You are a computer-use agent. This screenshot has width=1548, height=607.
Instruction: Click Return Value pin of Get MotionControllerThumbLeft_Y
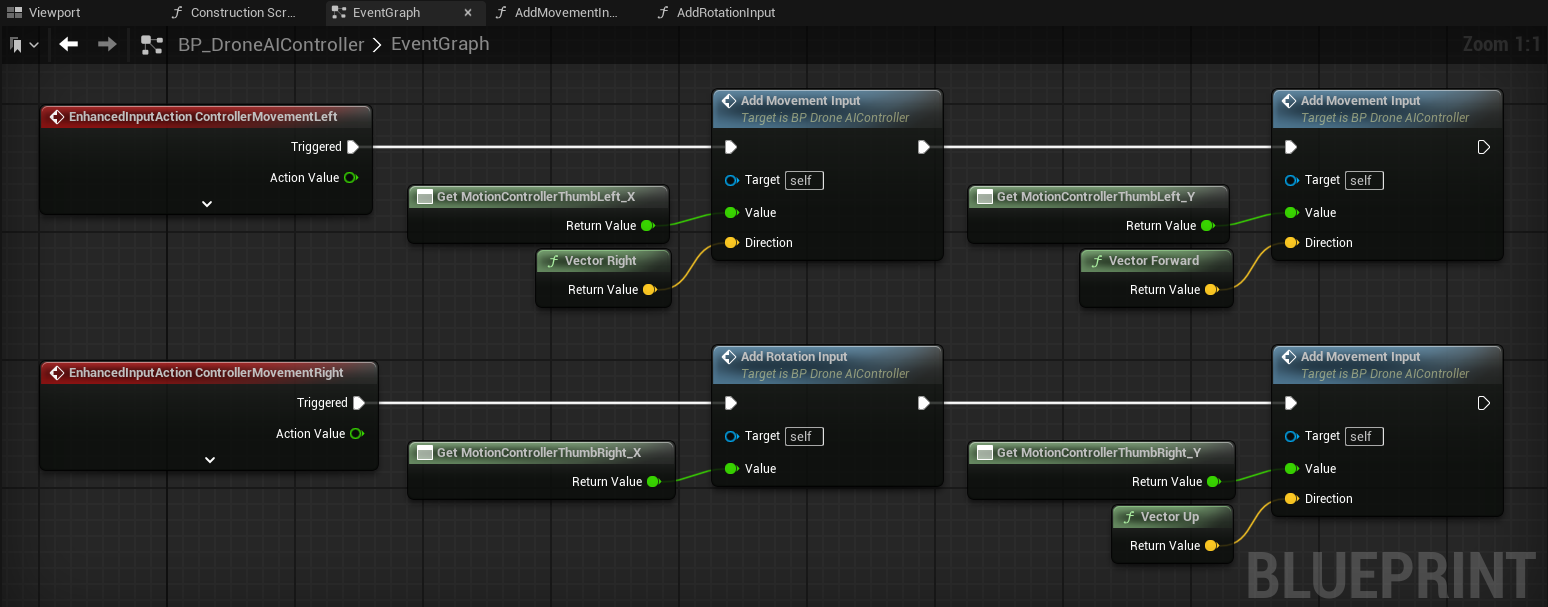pyautogui.click(x=1207, y=226)
